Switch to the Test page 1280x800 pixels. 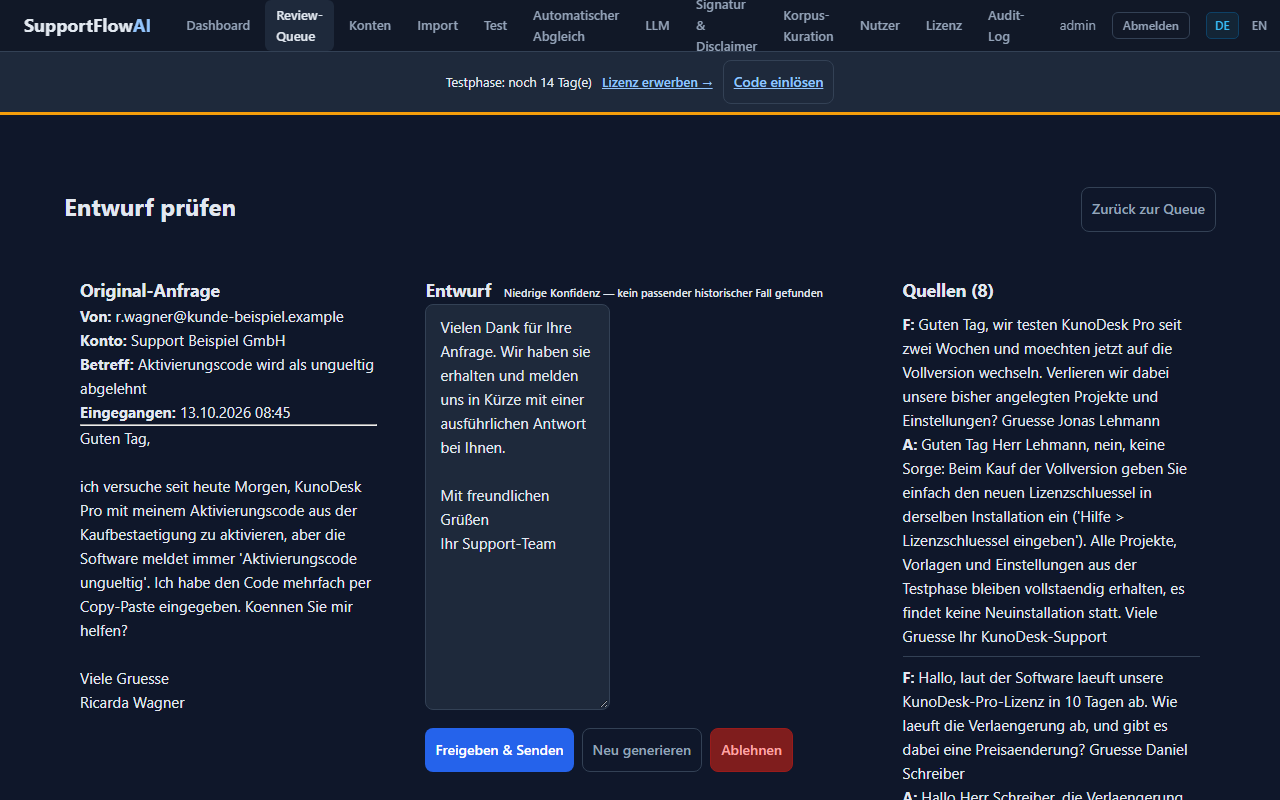coord(495,26)
